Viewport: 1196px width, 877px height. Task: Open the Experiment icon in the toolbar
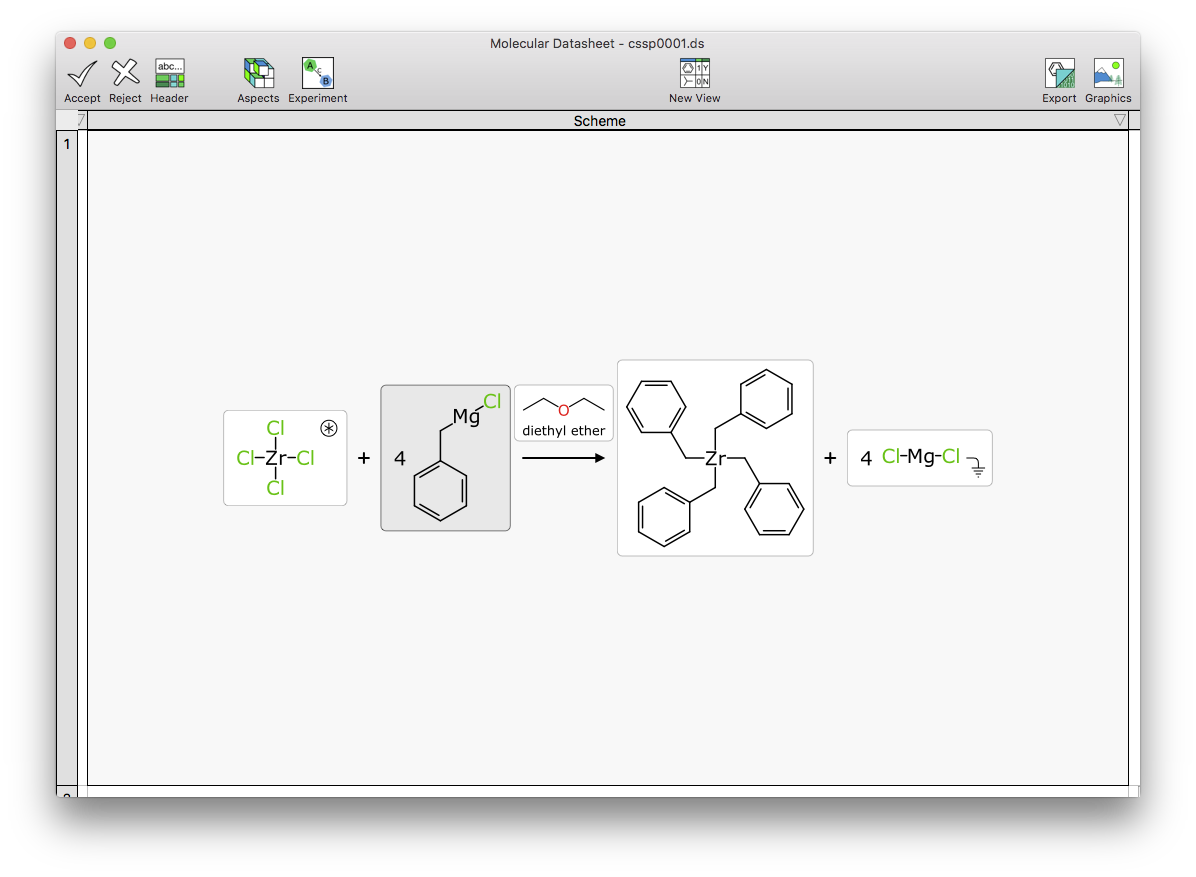coord(317,75)
